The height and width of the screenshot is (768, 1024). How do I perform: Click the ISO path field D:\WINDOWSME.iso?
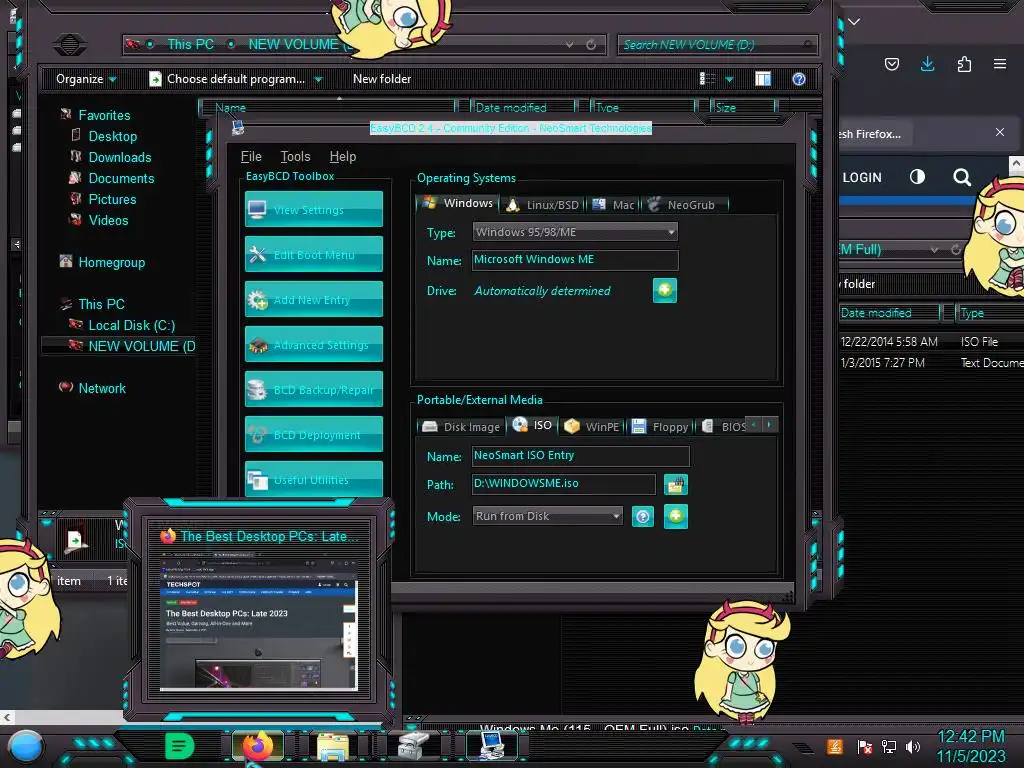[563, 484]
